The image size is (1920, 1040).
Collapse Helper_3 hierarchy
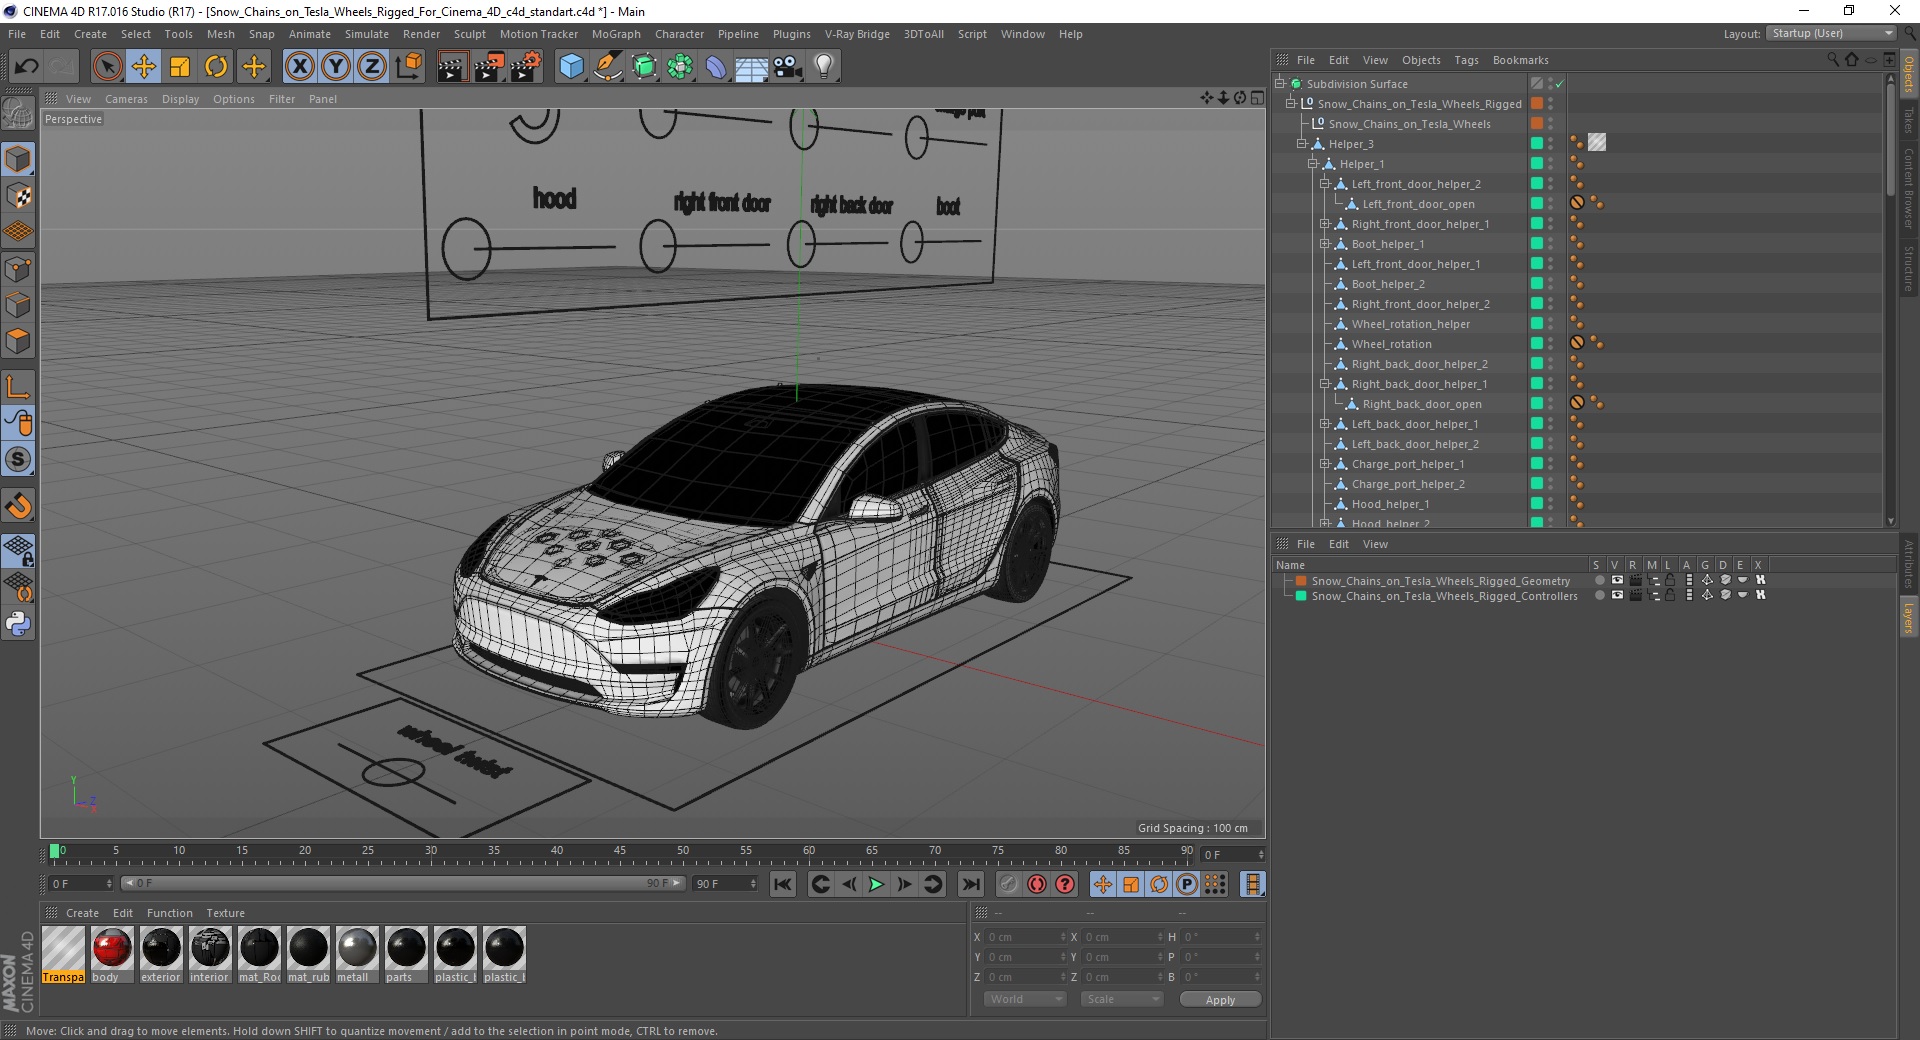pos(1301,144)
